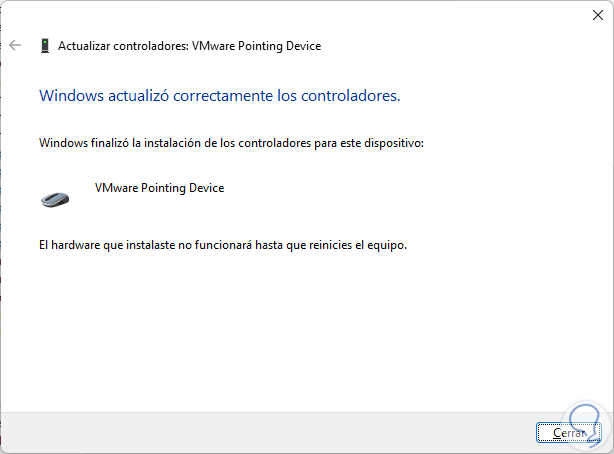Click the gray mouse device icon
614x454 pixels.
click(x=55, y=198)
